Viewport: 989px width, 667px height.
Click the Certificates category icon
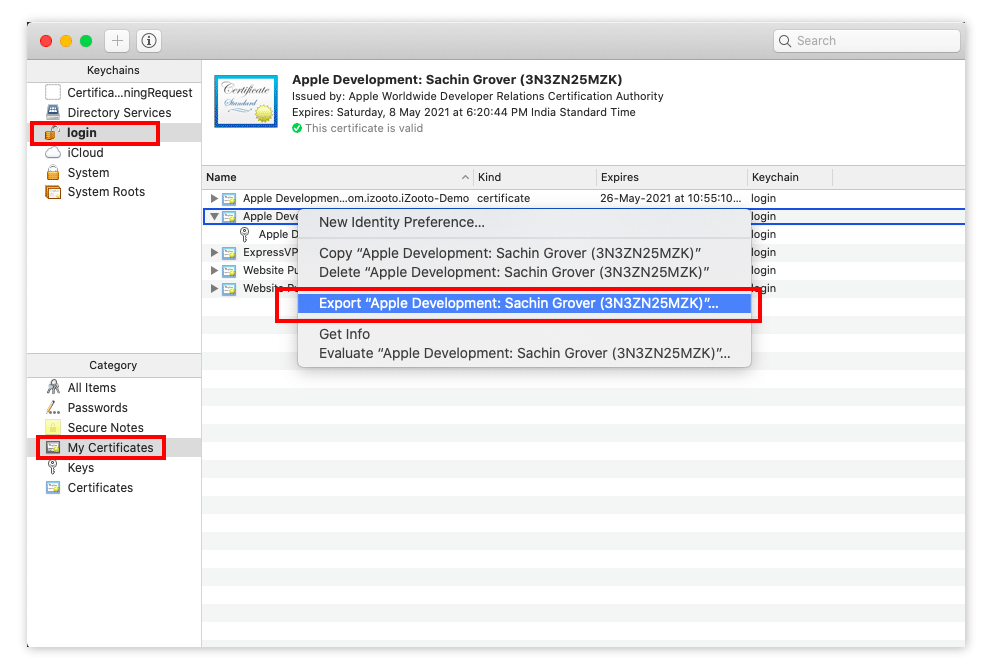[x=54, y=488]
